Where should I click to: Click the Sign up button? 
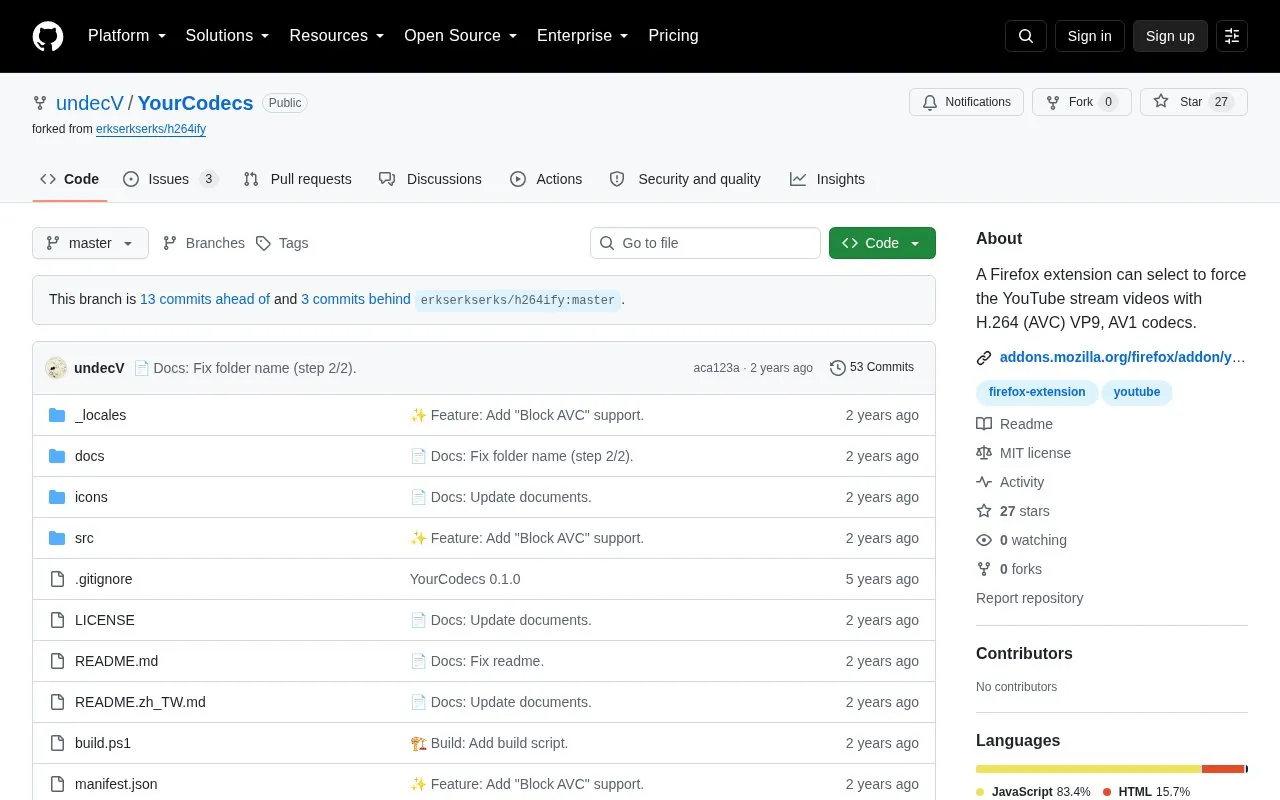click(1170, 36)
